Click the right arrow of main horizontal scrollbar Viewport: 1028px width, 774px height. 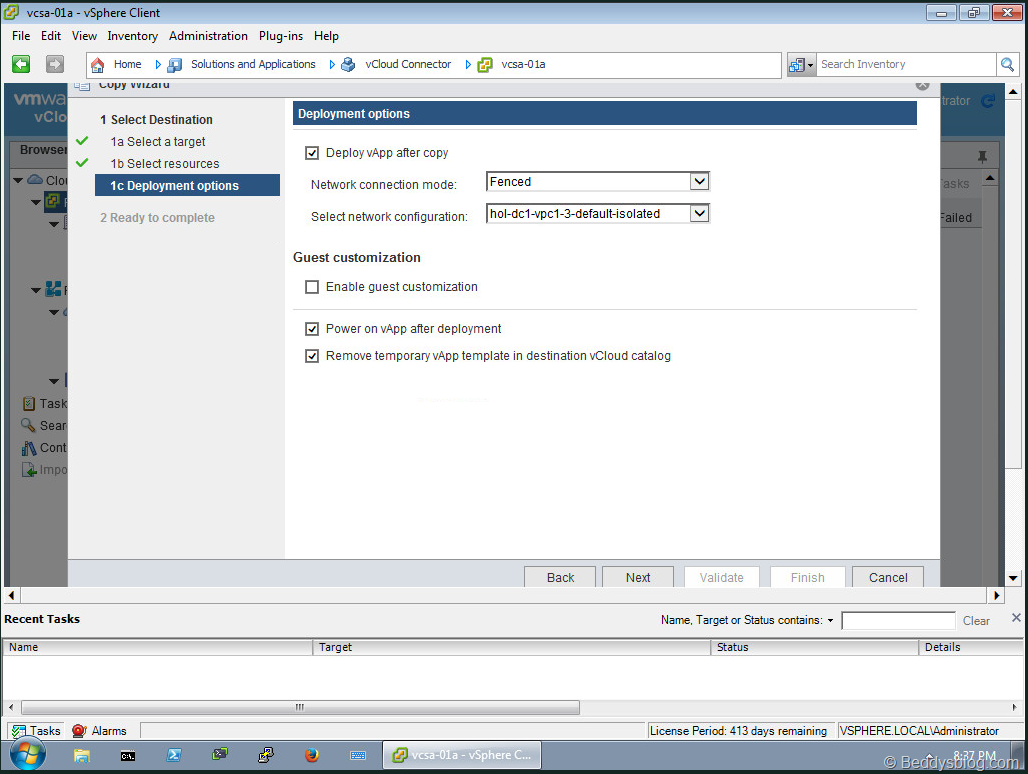point(997,595)
